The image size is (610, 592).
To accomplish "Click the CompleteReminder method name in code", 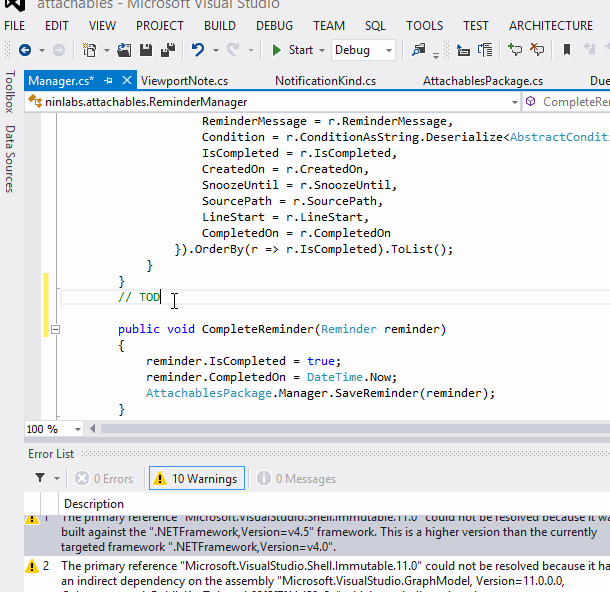I will (257, 329).
